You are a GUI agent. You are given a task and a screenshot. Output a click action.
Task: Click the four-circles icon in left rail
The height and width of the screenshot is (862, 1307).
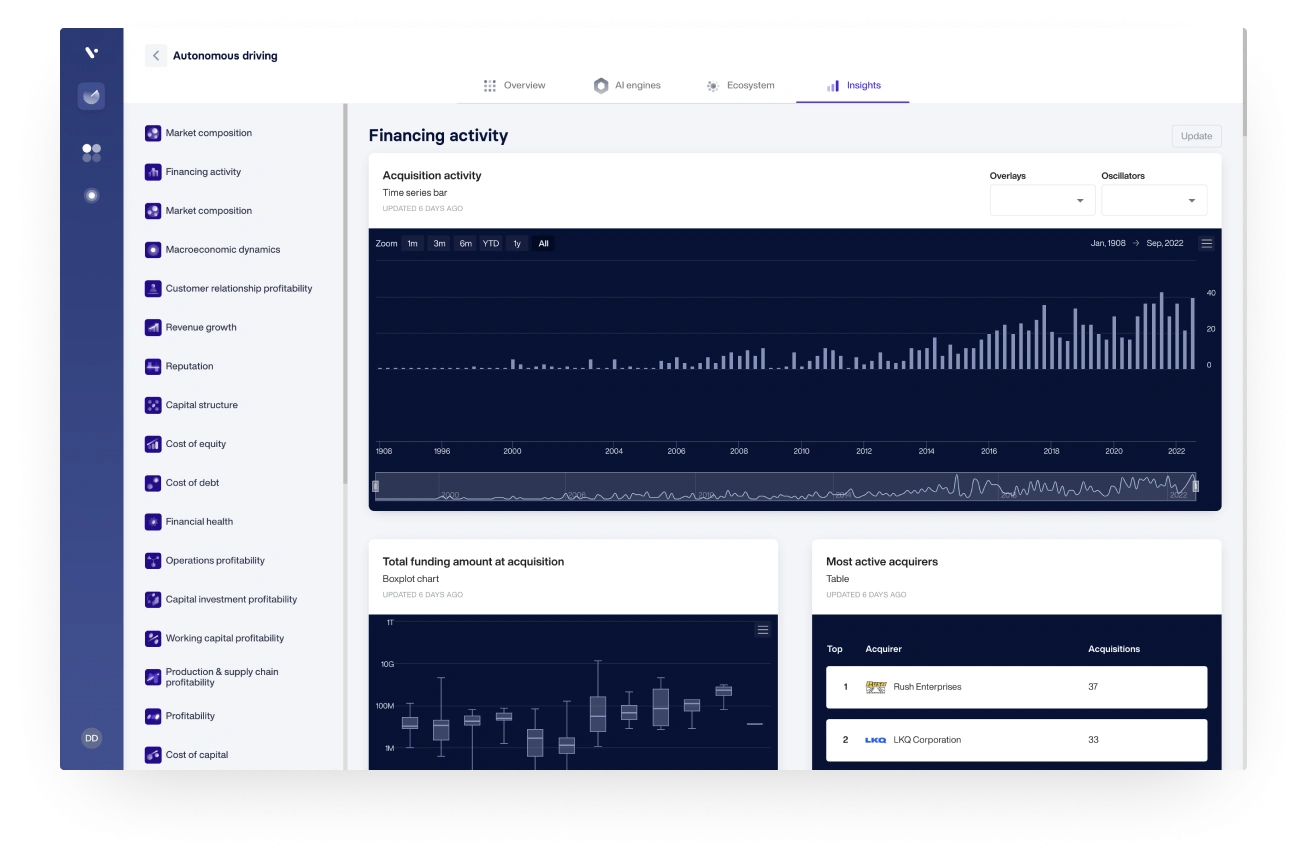(x=91, y=152)
